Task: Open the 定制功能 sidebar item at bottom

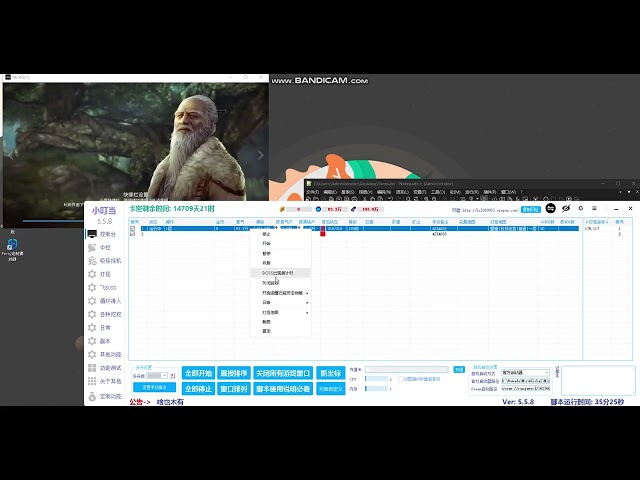Action: [x=105, y=396]
